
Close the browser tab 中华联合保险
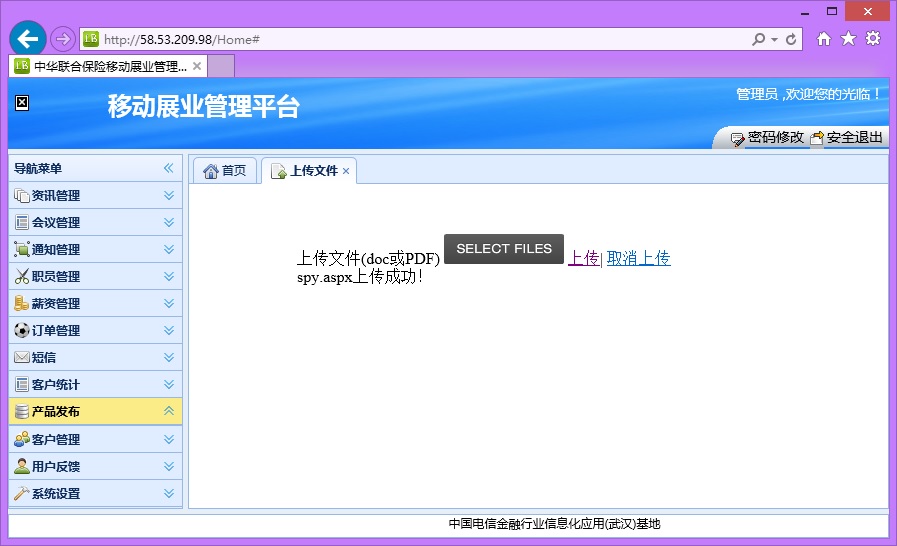[x=197, y=66]
